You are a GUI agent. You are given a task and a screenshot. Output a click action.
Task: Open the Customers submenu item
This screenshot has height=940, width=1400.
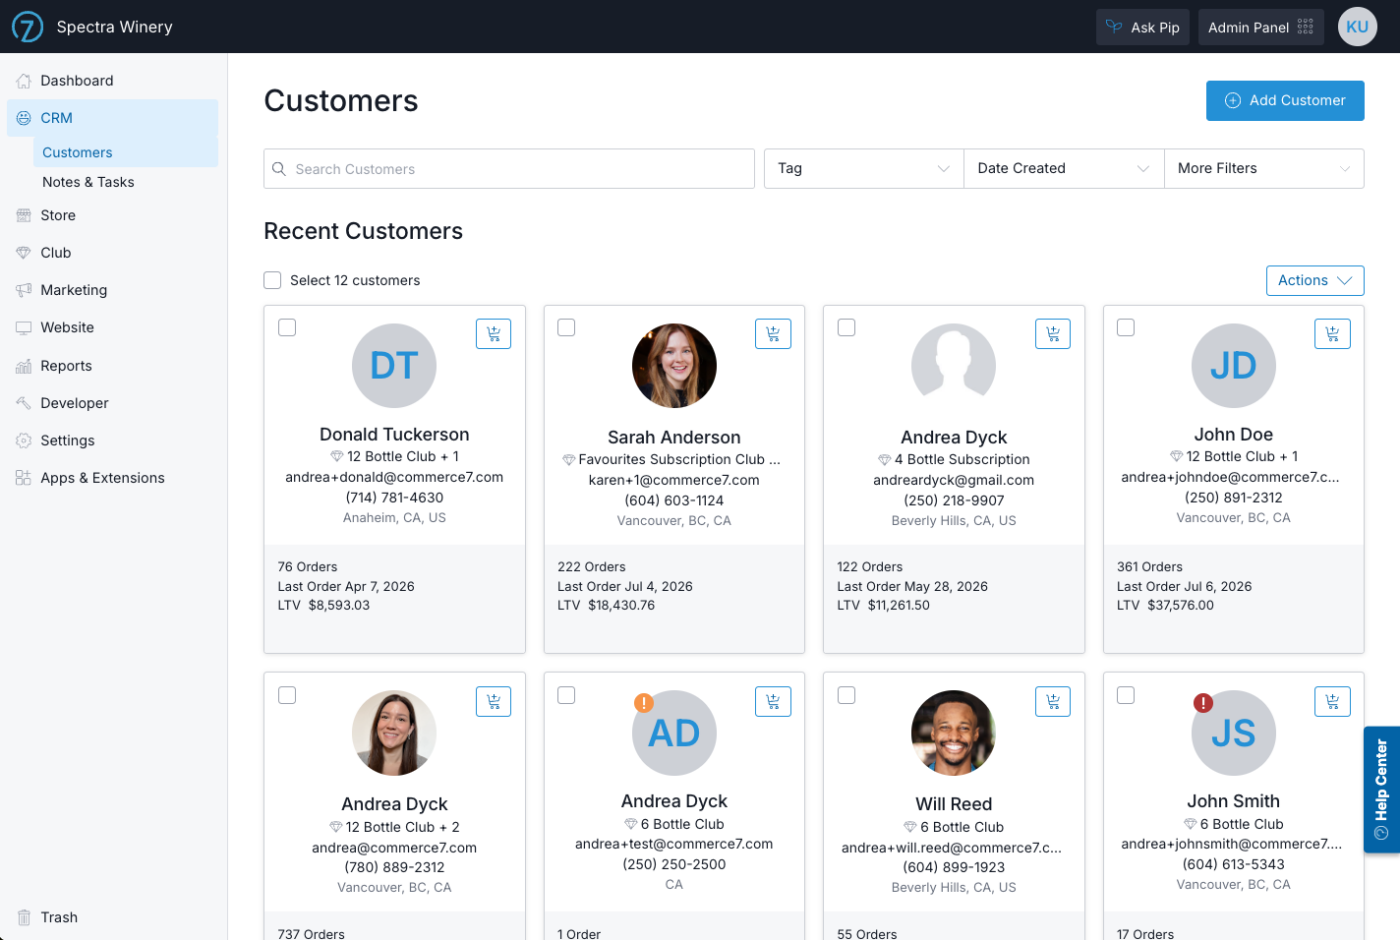(x=125, y=152)
